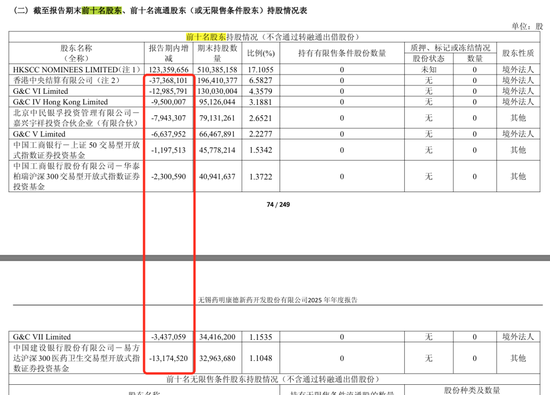This screenshot has height=395, width=550.
Task: Click the holding figure 66,467,891
Action: (x=217, y=134)
